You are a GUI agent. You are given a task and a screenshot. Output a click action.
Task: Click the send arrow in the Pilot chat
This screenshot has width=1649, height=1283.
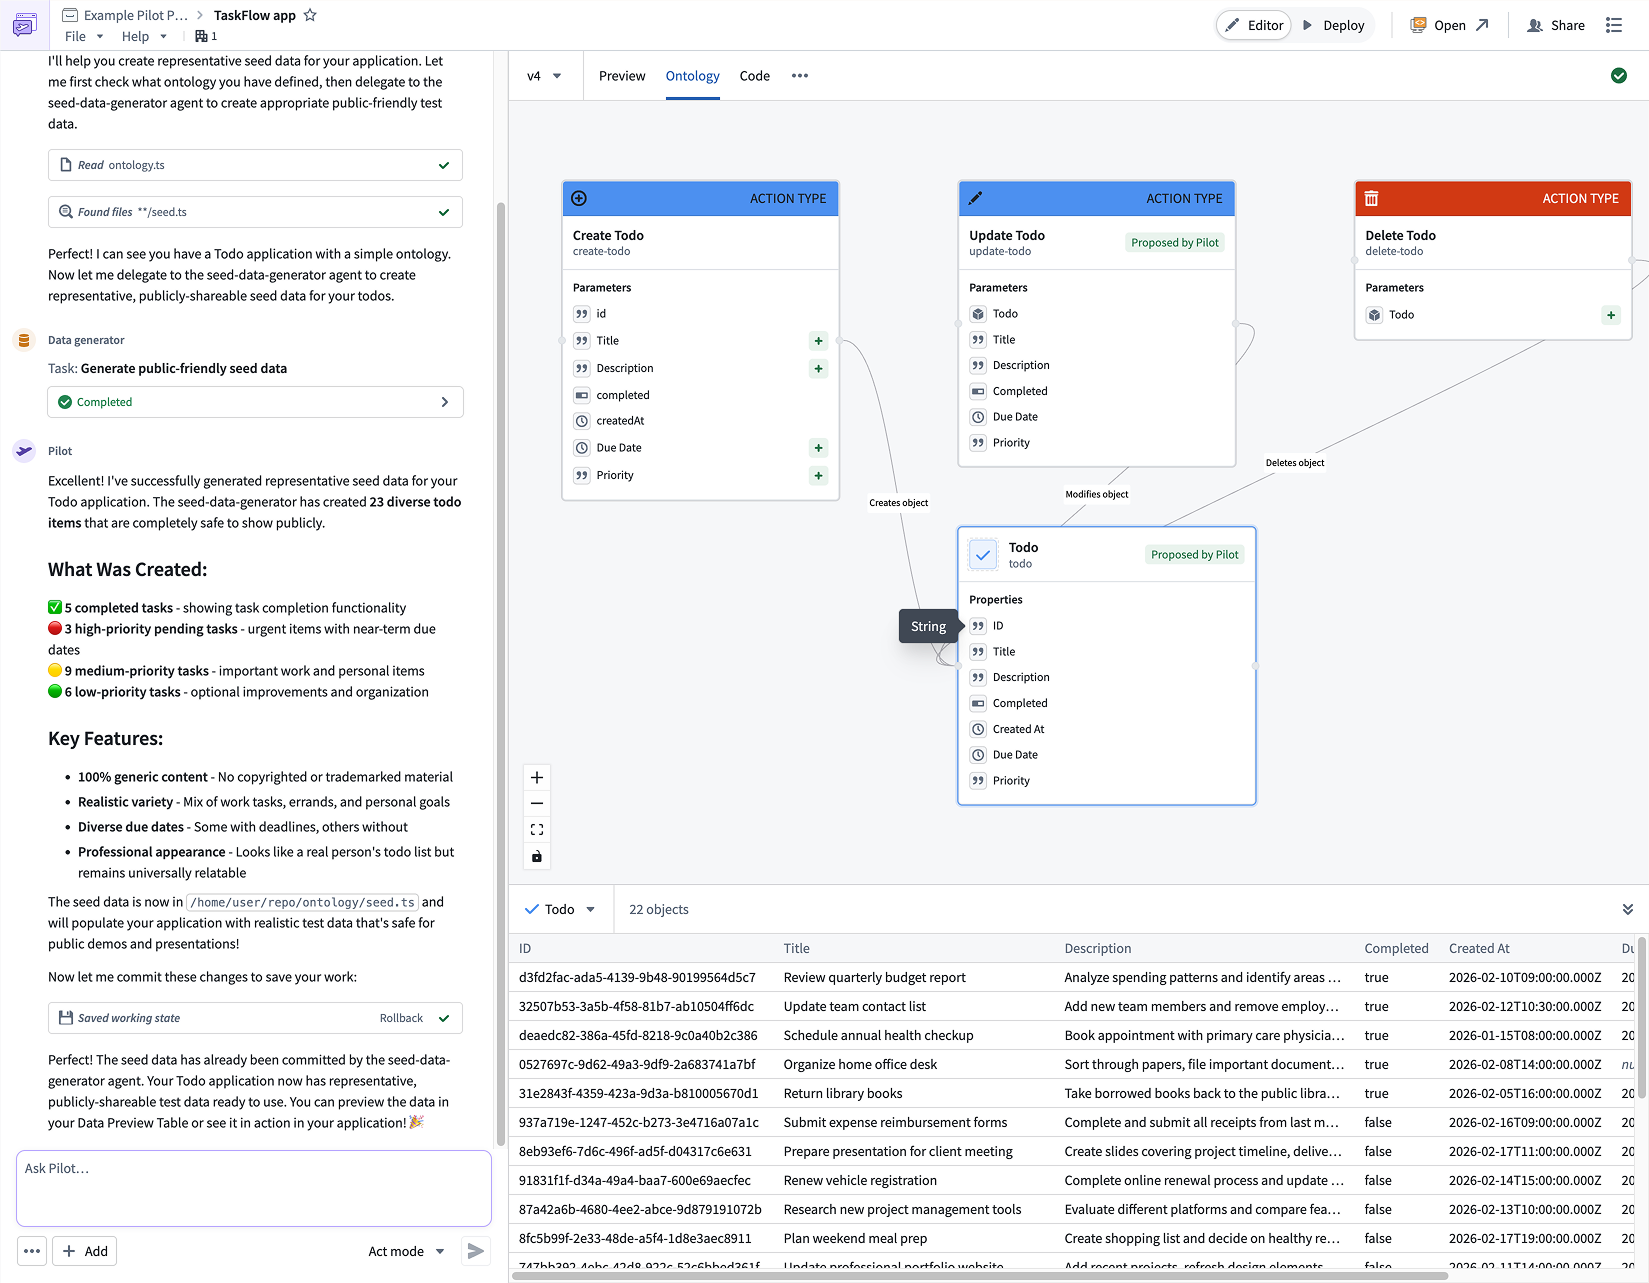point(475,1250)
